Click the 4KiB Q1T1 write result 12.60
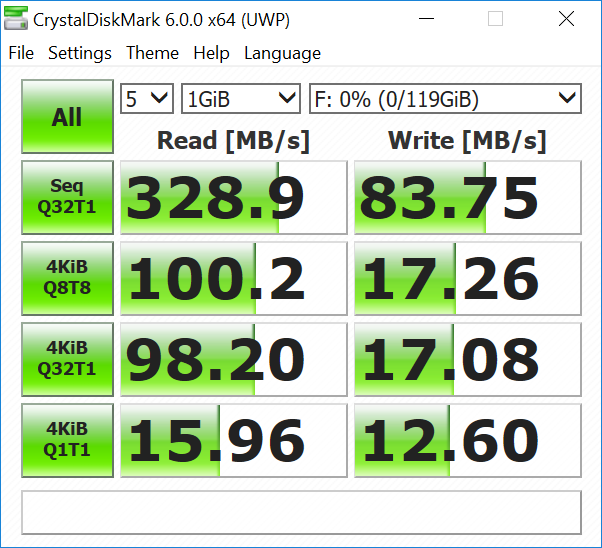The width and height of the screenshot is (602, 548). tap(468, 440)
